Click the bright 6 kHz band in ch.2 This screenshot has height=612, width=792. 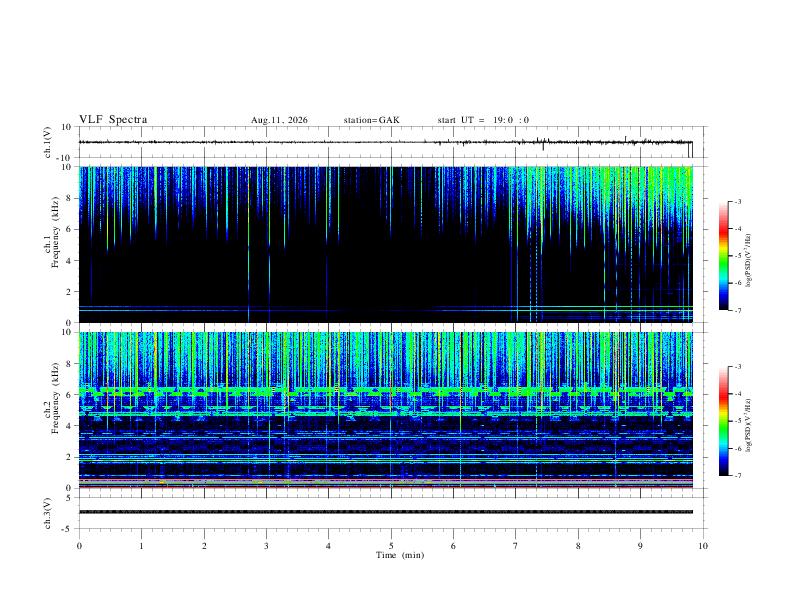[386, 390]
